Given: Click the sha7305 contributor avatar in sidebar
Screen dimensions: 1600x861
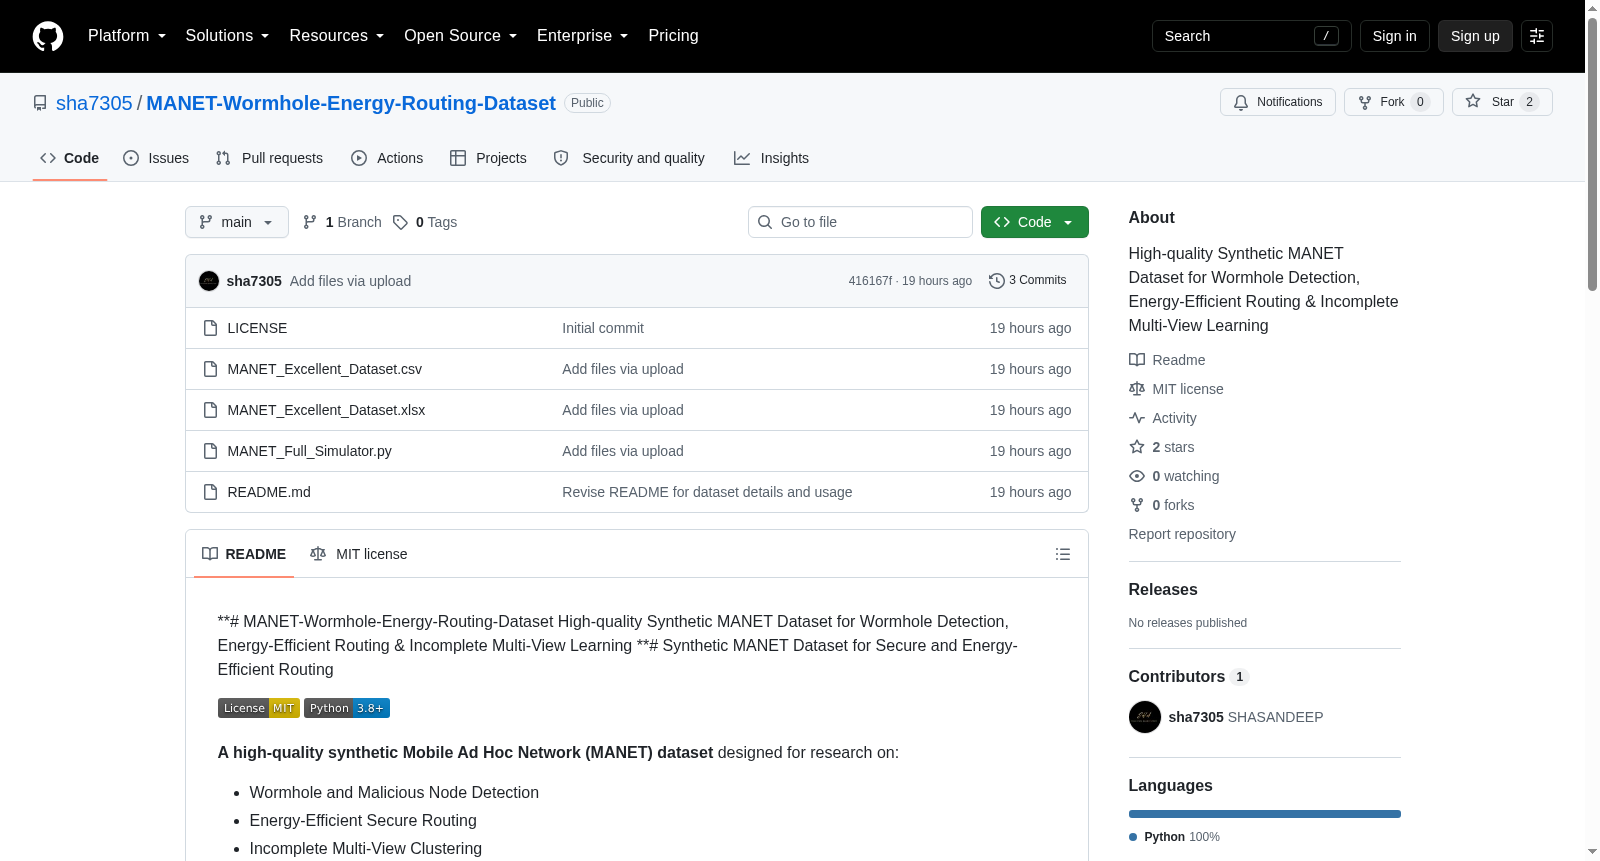Looking at the screenshot, I should tap(1145, 717).
